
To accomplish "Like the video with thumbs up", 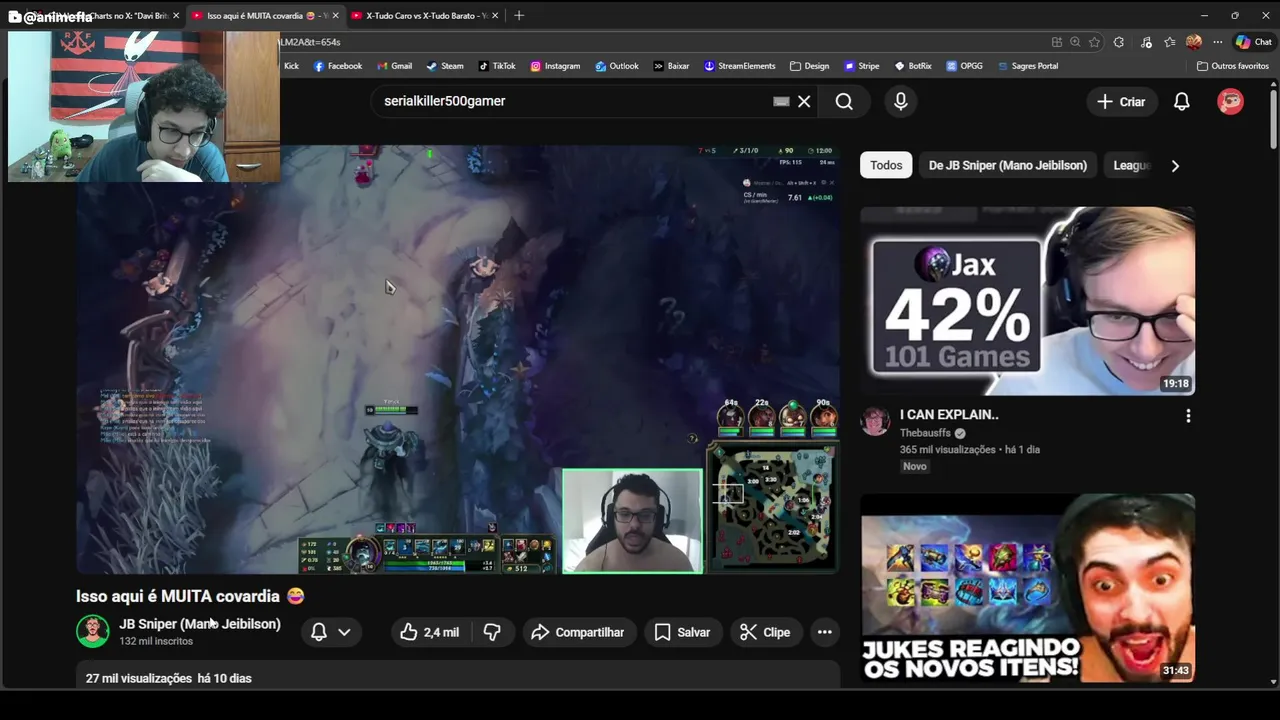I will 429,632.
